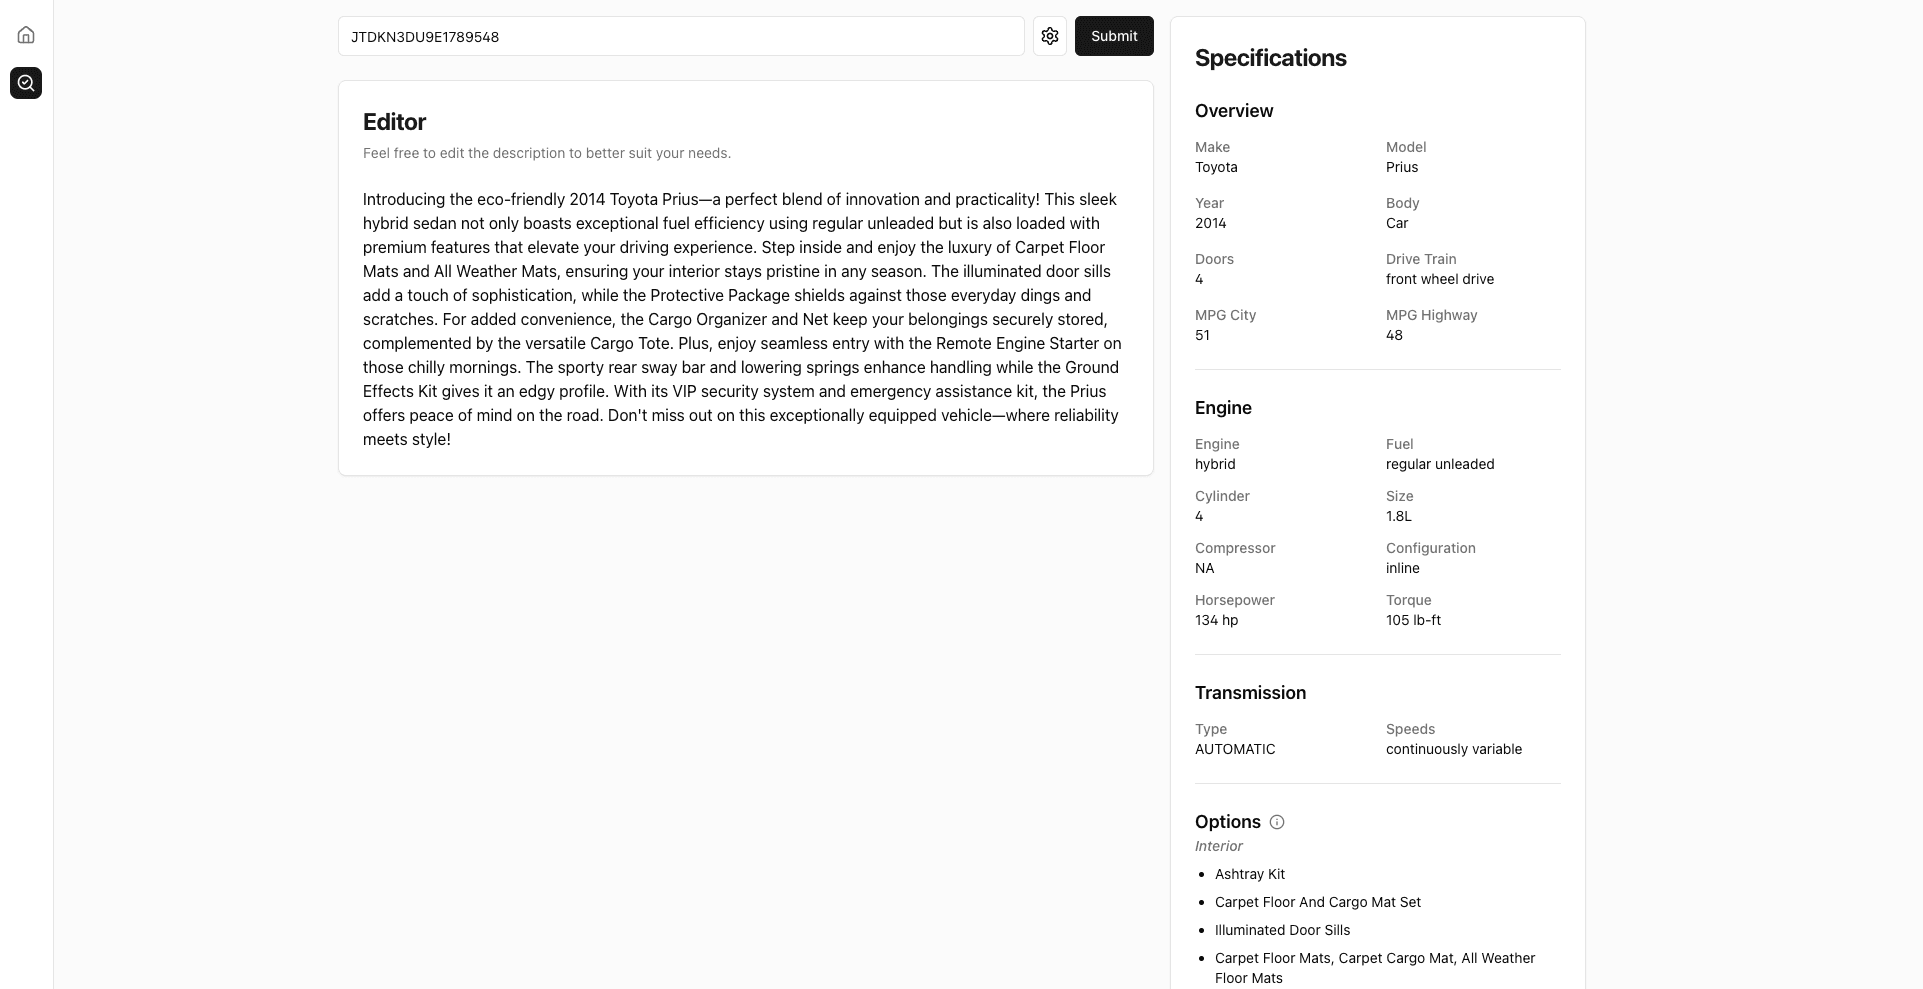Image resolution: width=1923 pixels, height=989 pixels.
Task: Click the Horsepower value 134 hp
Action: click(x=1216, y=620)
